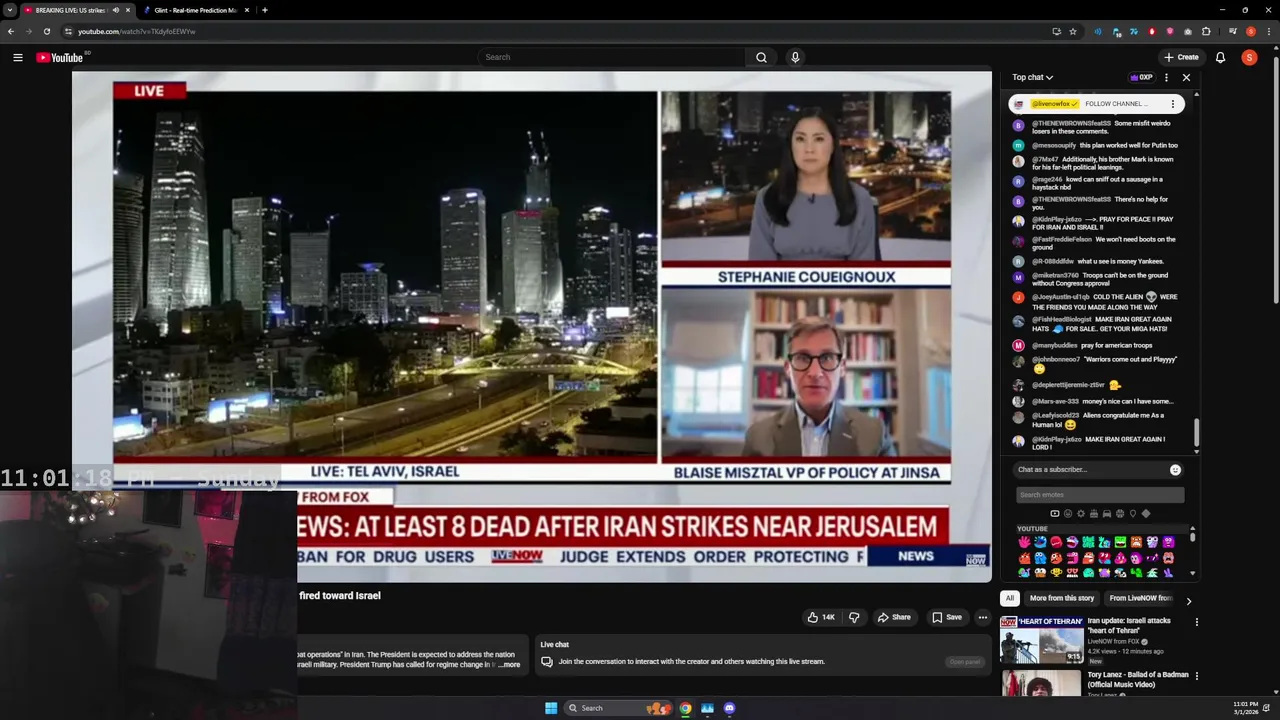Select the lightbulb objects emote category
Image resolution: width=1280 pixels, height=720 pixels.
(x=1133, y=514)
